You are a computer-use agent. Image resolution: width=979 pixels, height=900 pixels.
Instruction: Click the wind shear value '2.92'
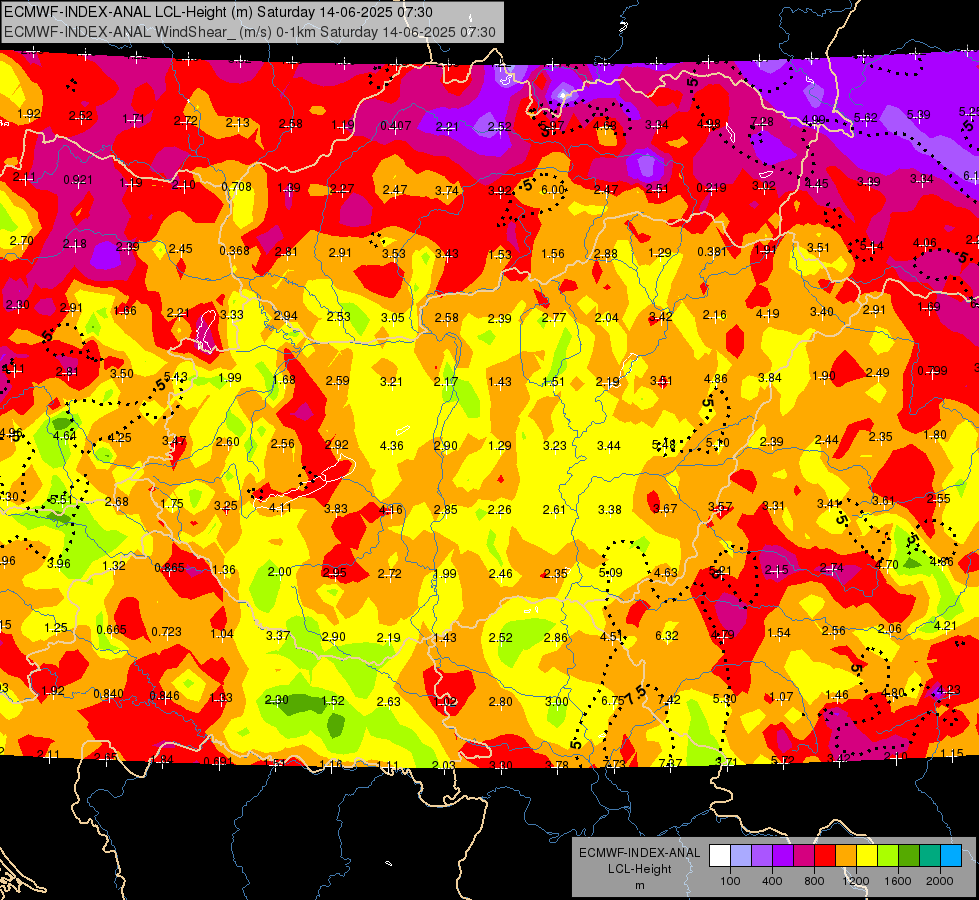pyautogui.click(x=337, y=445)
